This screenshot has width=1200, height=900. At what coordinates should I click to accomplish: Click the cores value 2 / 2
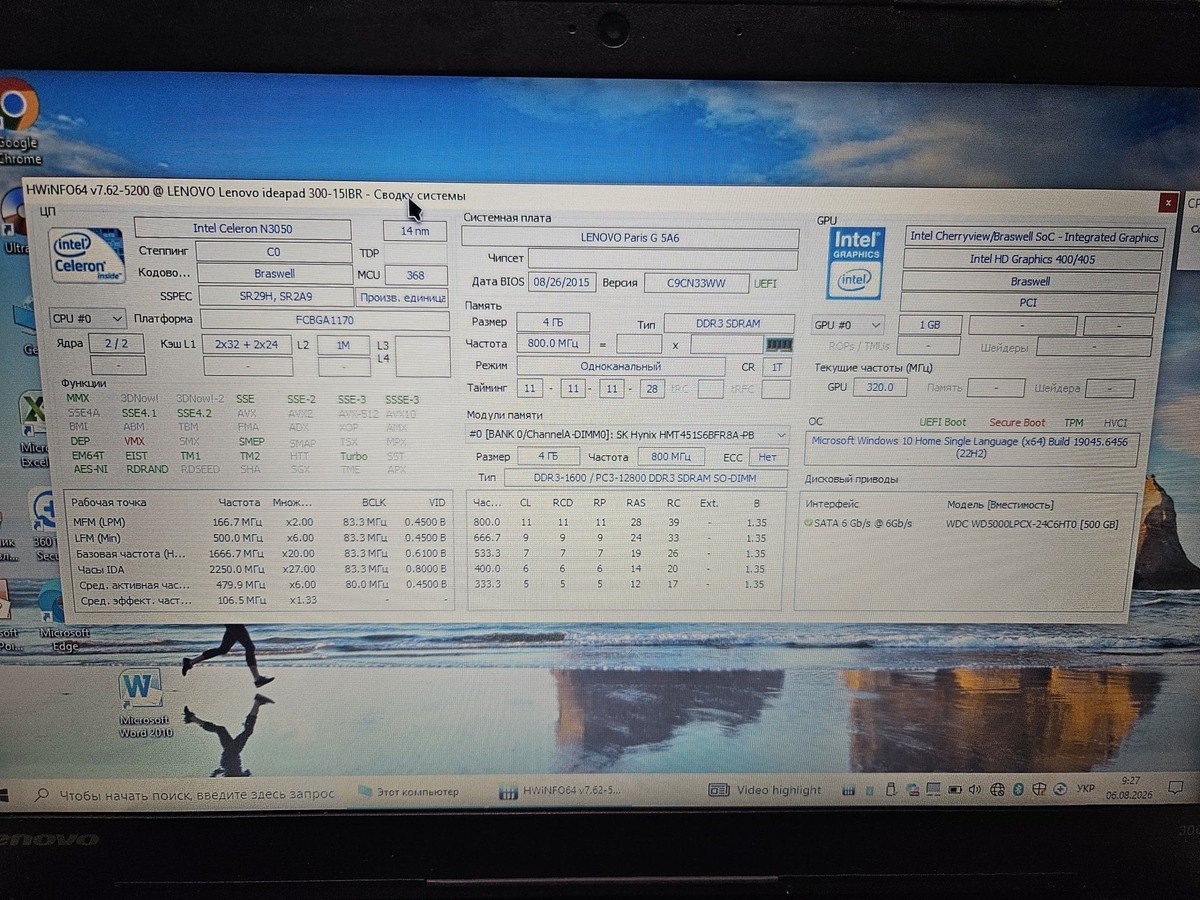[117, 342]
